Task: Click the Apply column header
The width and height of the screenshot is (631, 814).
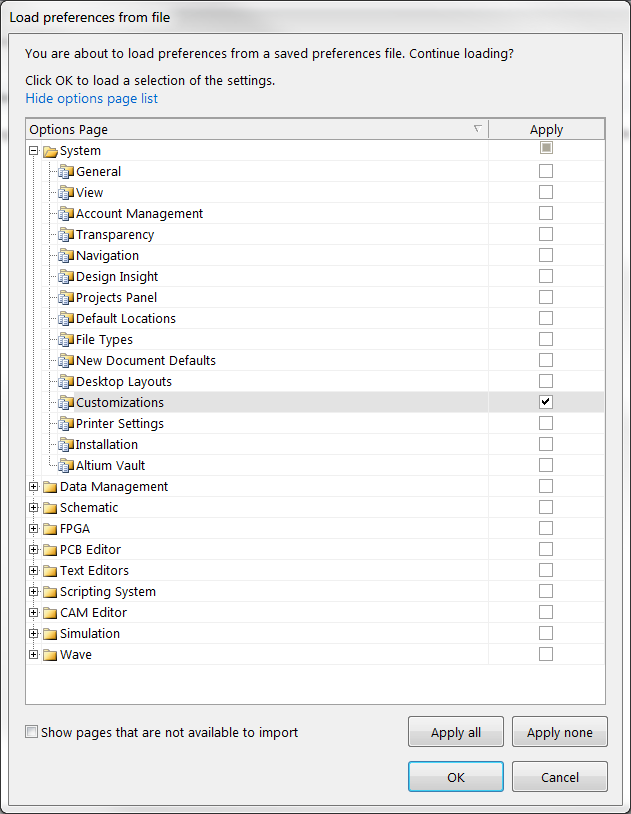Action: [546, 129]
